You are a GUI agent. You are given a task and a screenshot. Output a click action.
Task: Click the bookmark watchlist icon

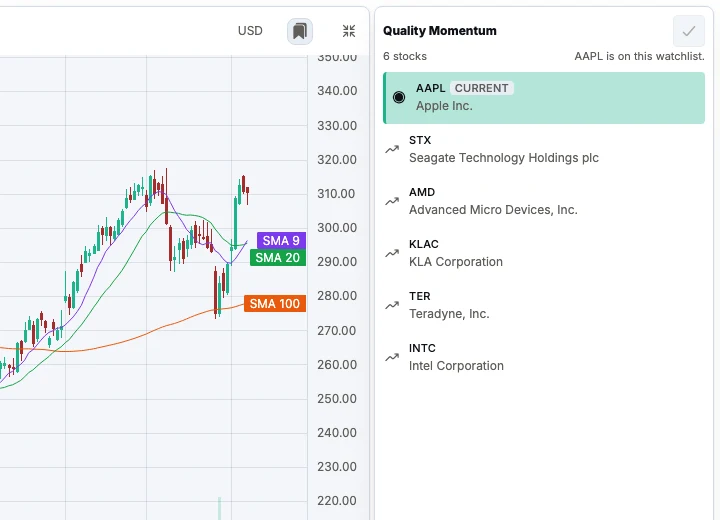pos(300,31)
